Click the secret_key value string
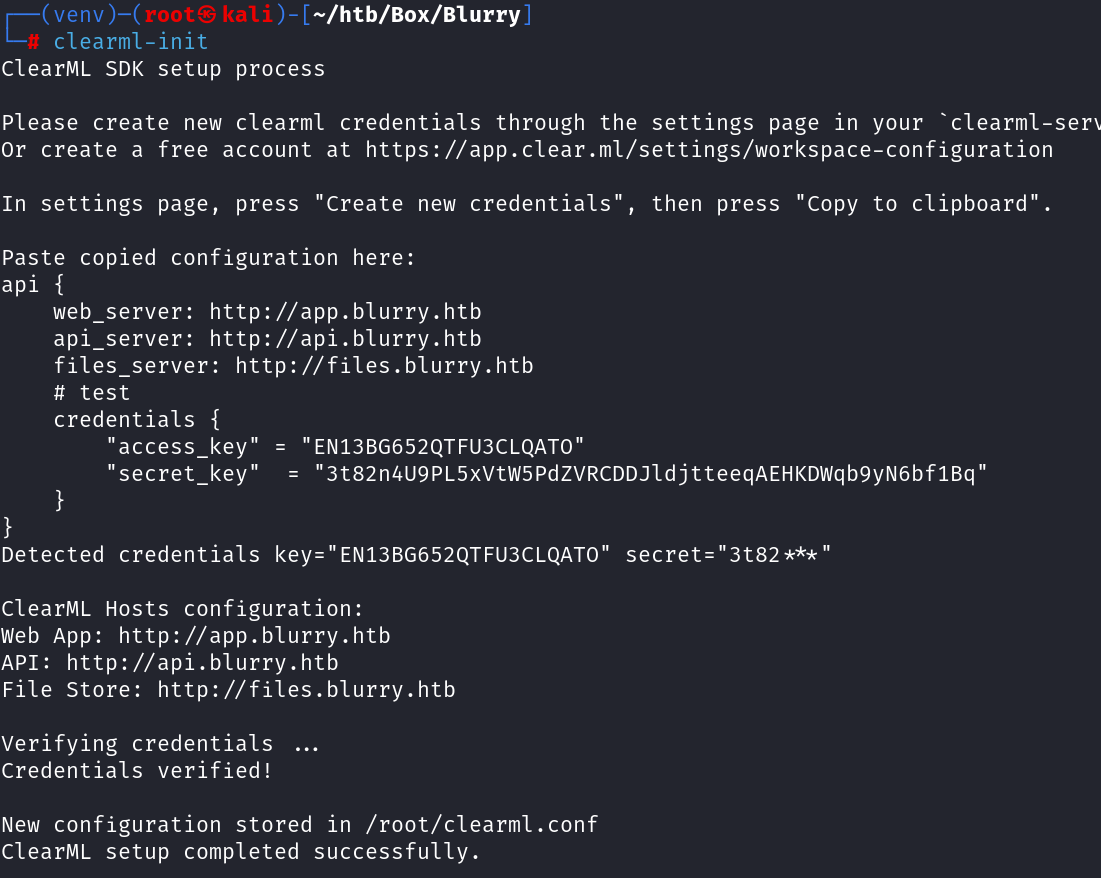Image resolution: width=1101 pixels, height=878 pixels. pyautogui.click(x=651, y=474)
